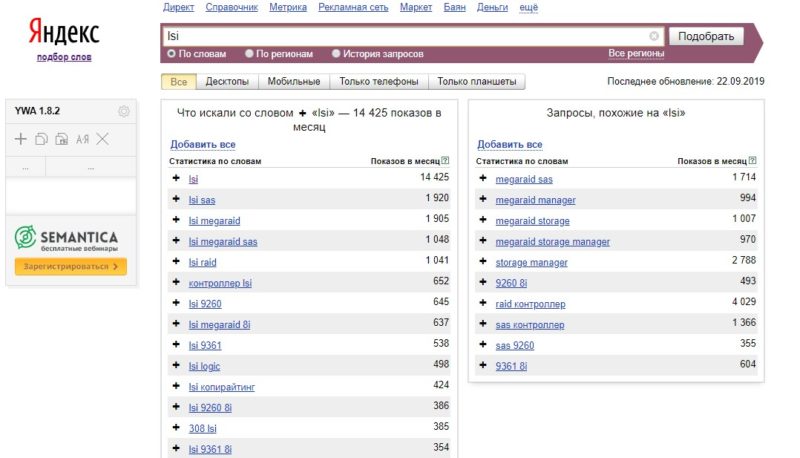Screen dimensions: 800x458
Task: Click 'Подобрать' button
Action: click(706, 36)
